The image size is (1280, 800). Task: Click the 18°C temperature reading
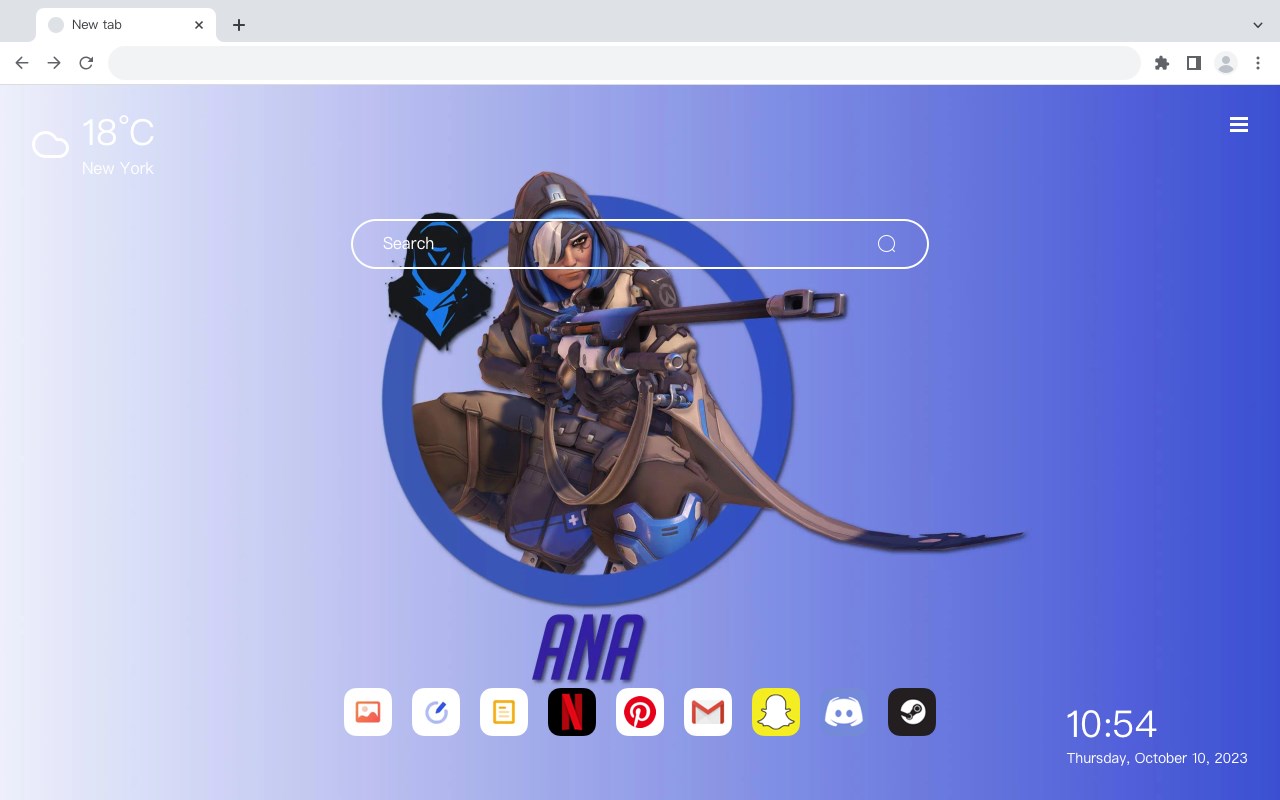point(118,133)
